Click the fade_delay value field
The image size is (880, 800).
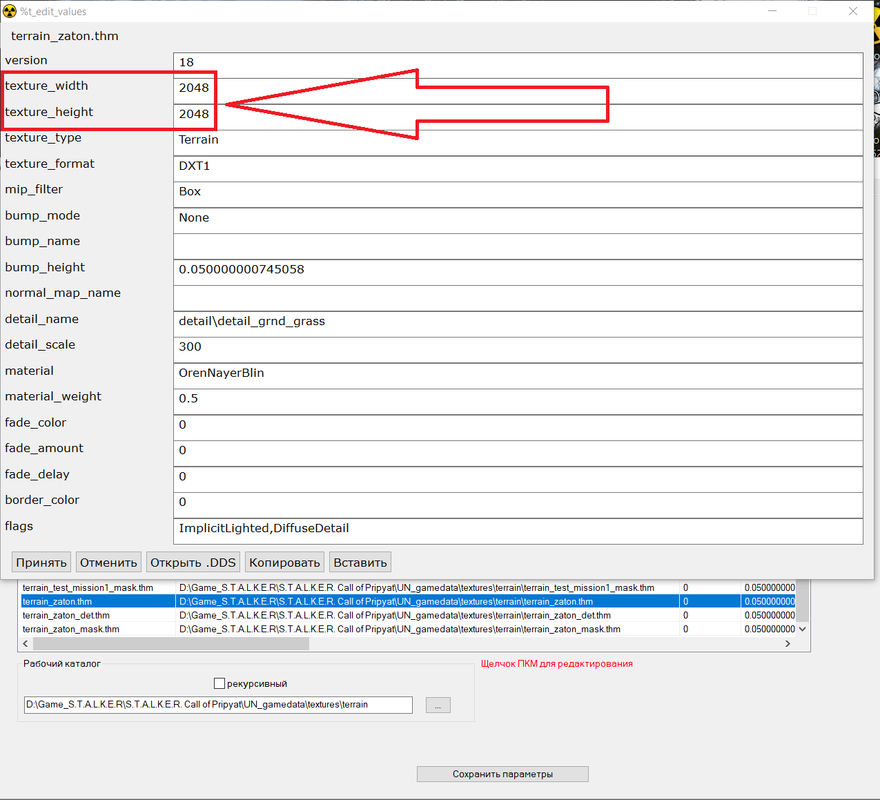point(518,479)
